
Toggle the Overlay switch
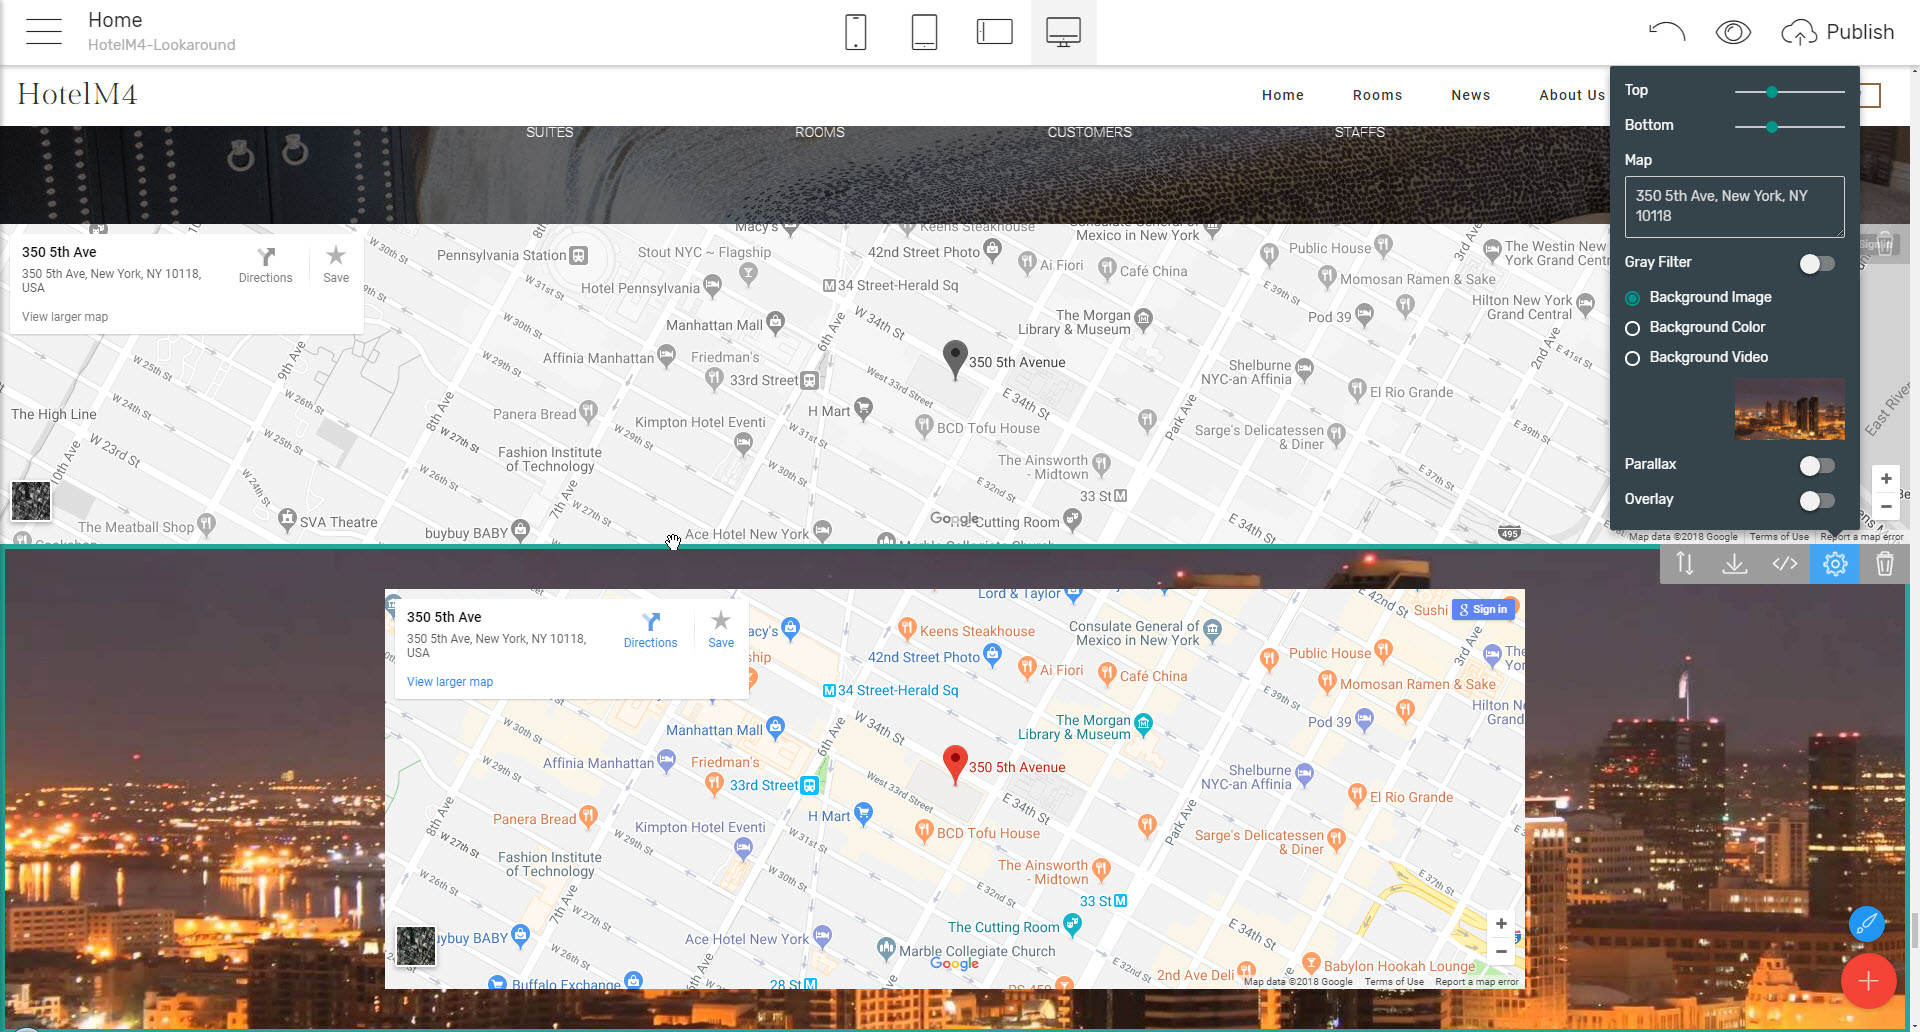pos(1817,500)
